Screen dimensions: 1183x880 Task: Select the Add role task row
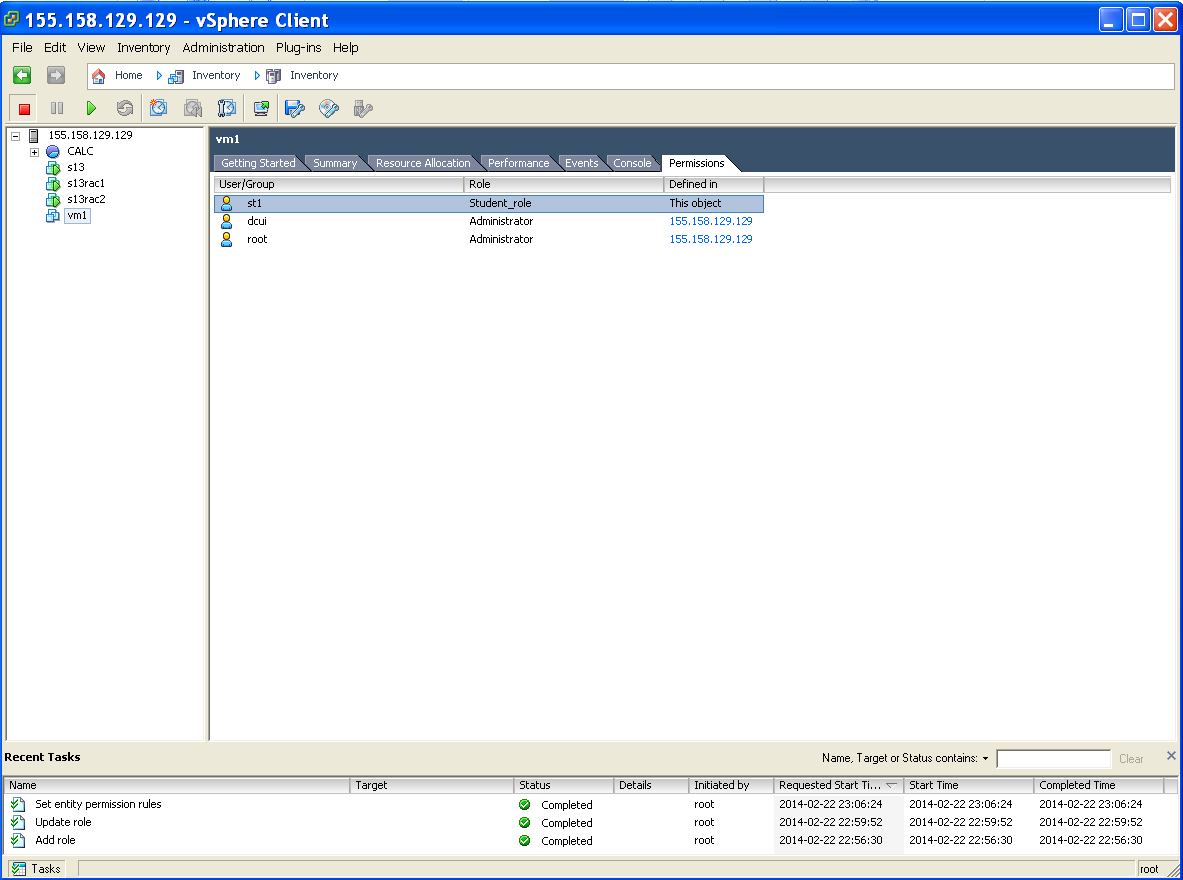click(591, 841)
